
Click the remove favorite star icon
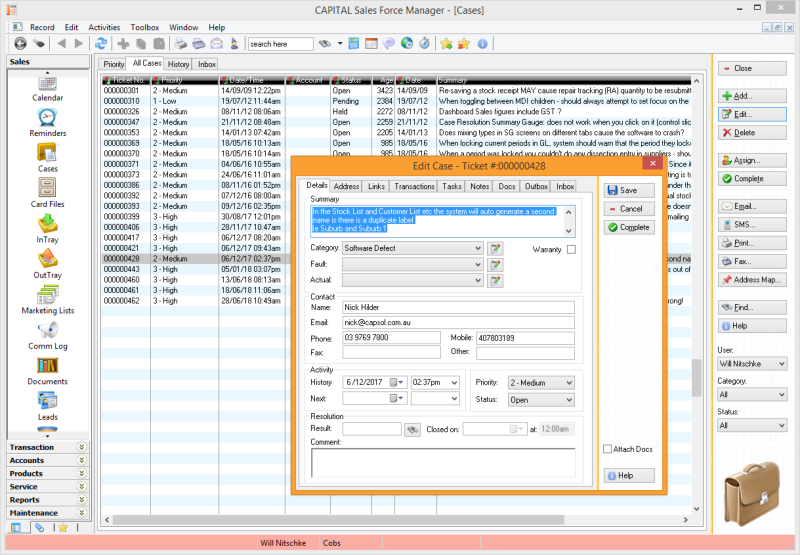point(464,44)
